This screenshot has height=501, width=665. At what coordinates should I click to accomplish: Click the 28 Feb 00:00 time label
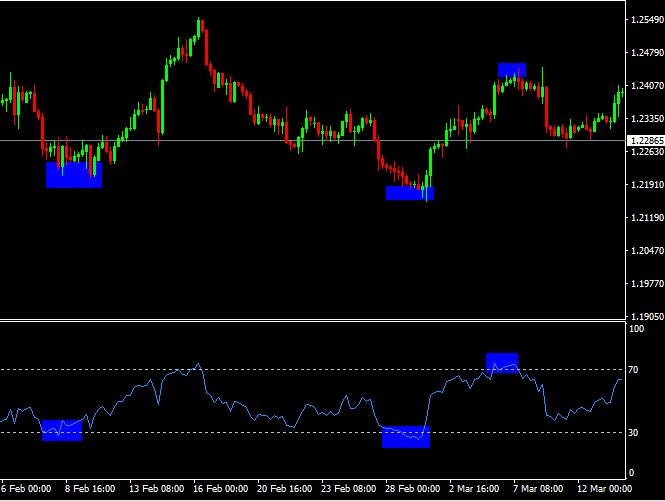click(x=413, y=489)
